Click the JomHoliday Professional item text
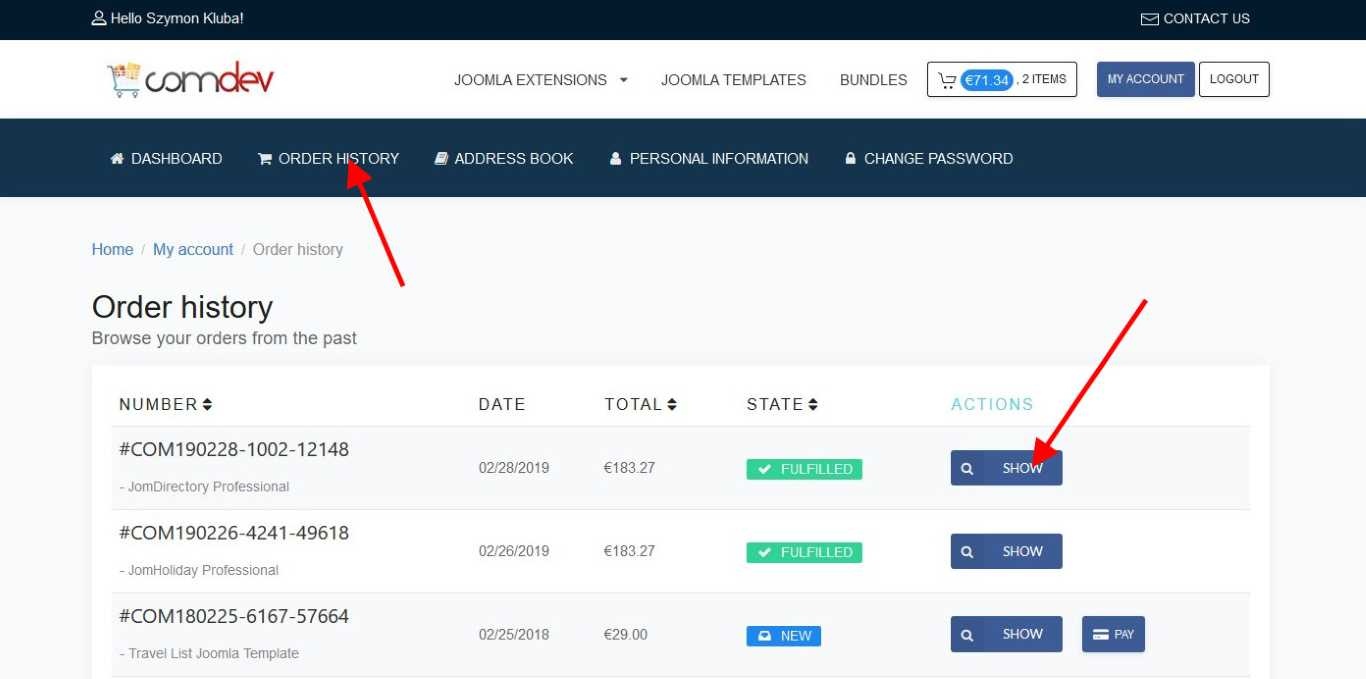1366x679 pixels. [200, 570]
